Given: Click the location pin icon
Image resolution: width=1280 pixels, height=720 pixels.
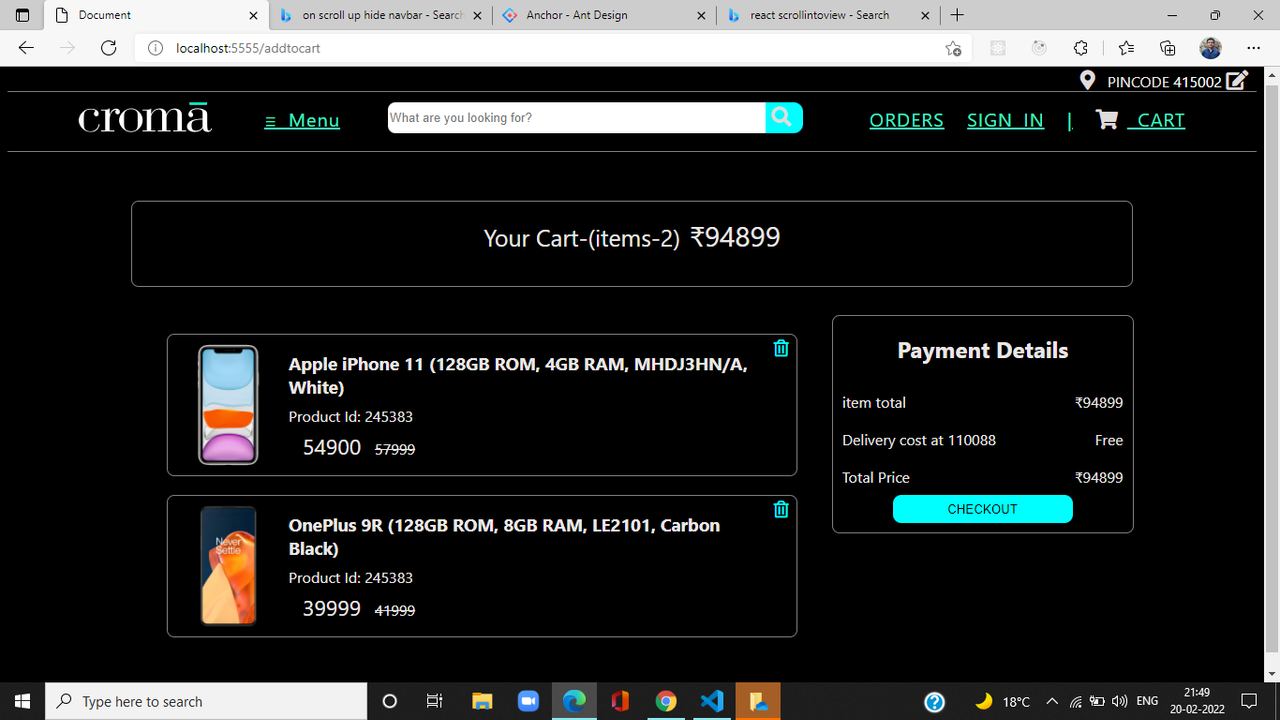Looking at the screenshot, I should pyautogui.click(x=1087, y=81).
